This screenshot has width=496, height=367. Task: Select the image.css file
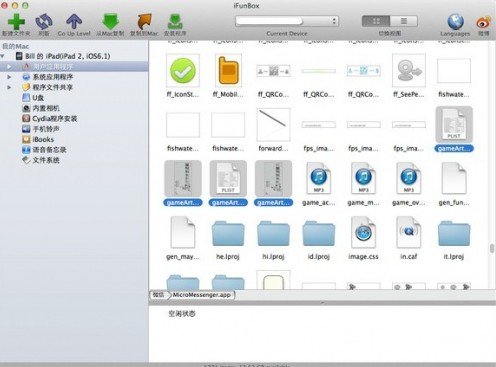pyautogui.click(x=363, y=232)
